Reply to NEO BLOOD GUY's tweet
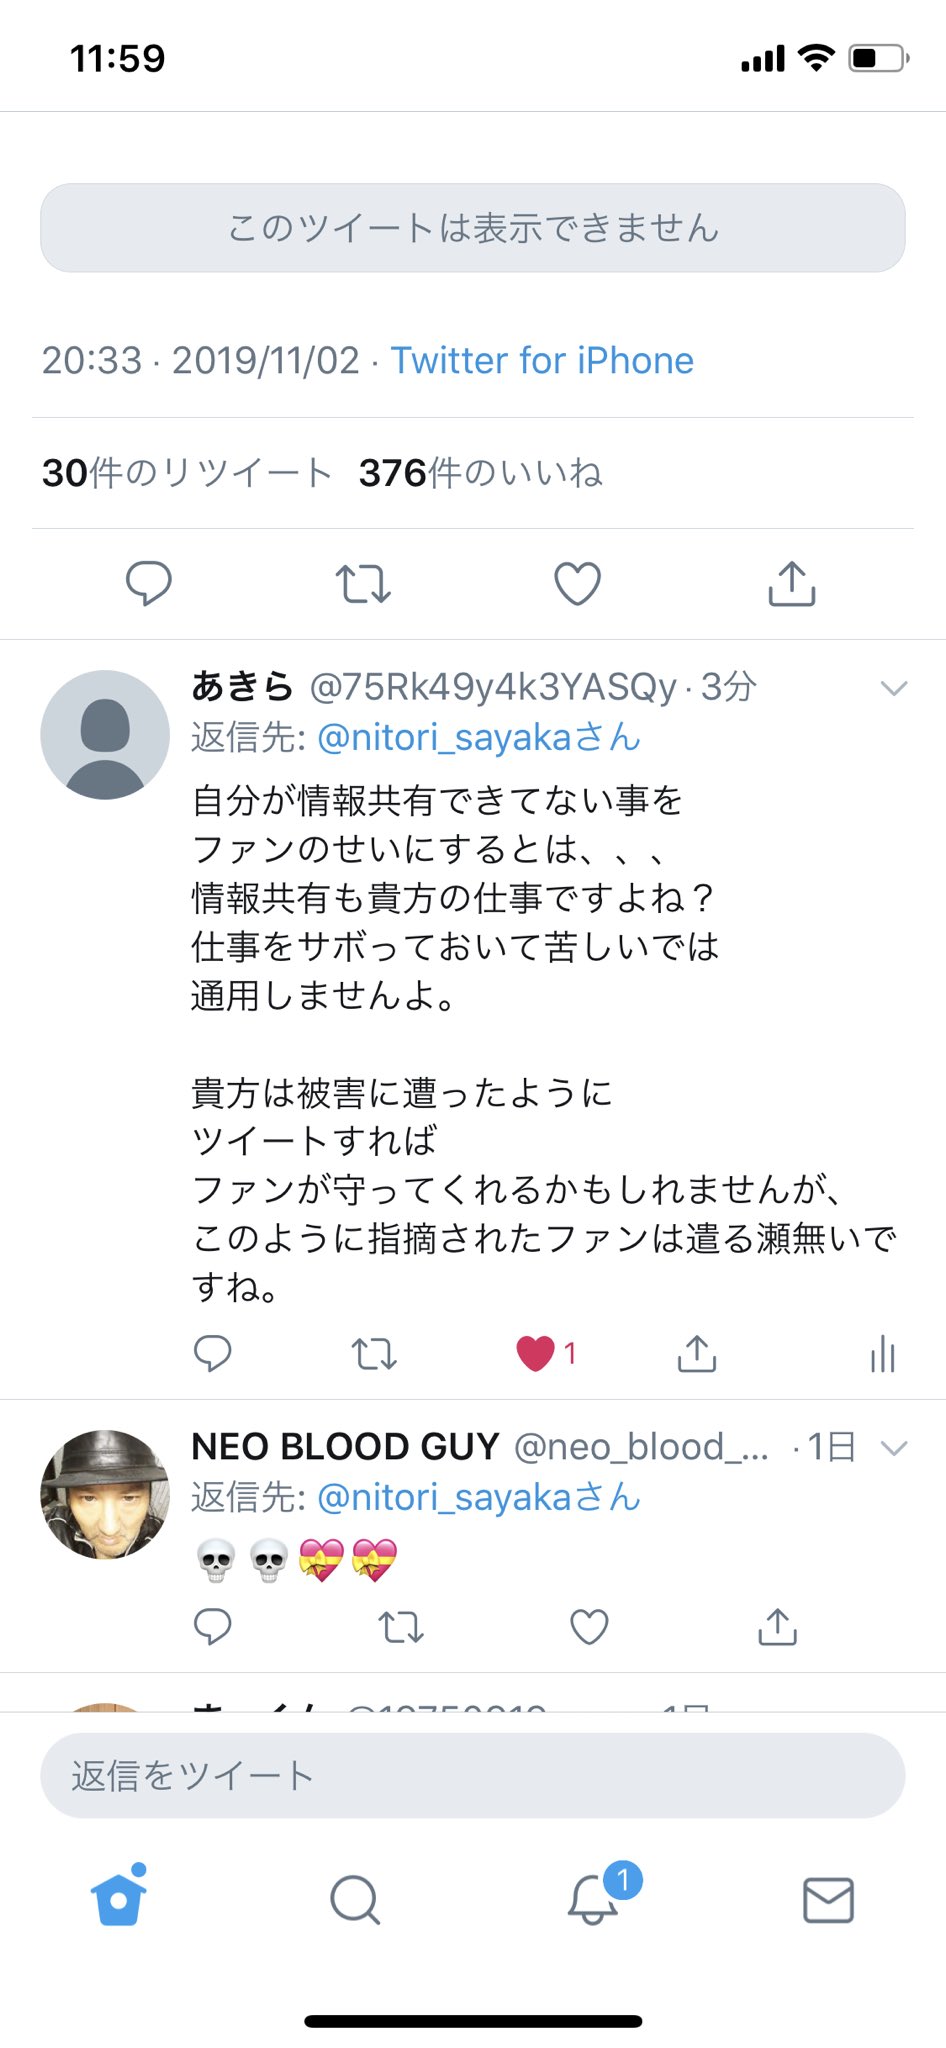The height and width of the screenshot is (2048, 946). pos(212,1627)
